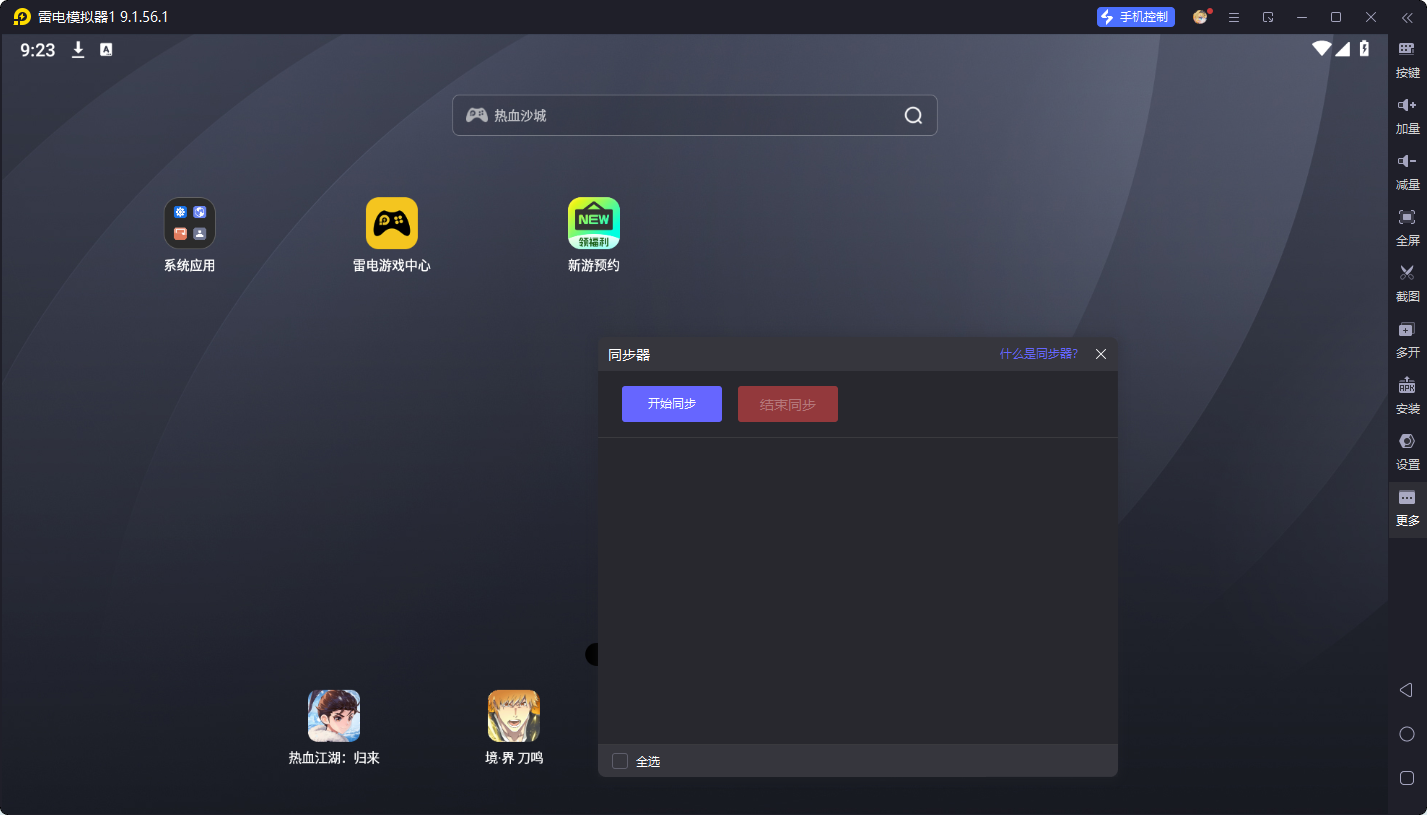The image size is (1427, 815).
Task: Take a screenshot with 截图
Action: coord(1407,283)
